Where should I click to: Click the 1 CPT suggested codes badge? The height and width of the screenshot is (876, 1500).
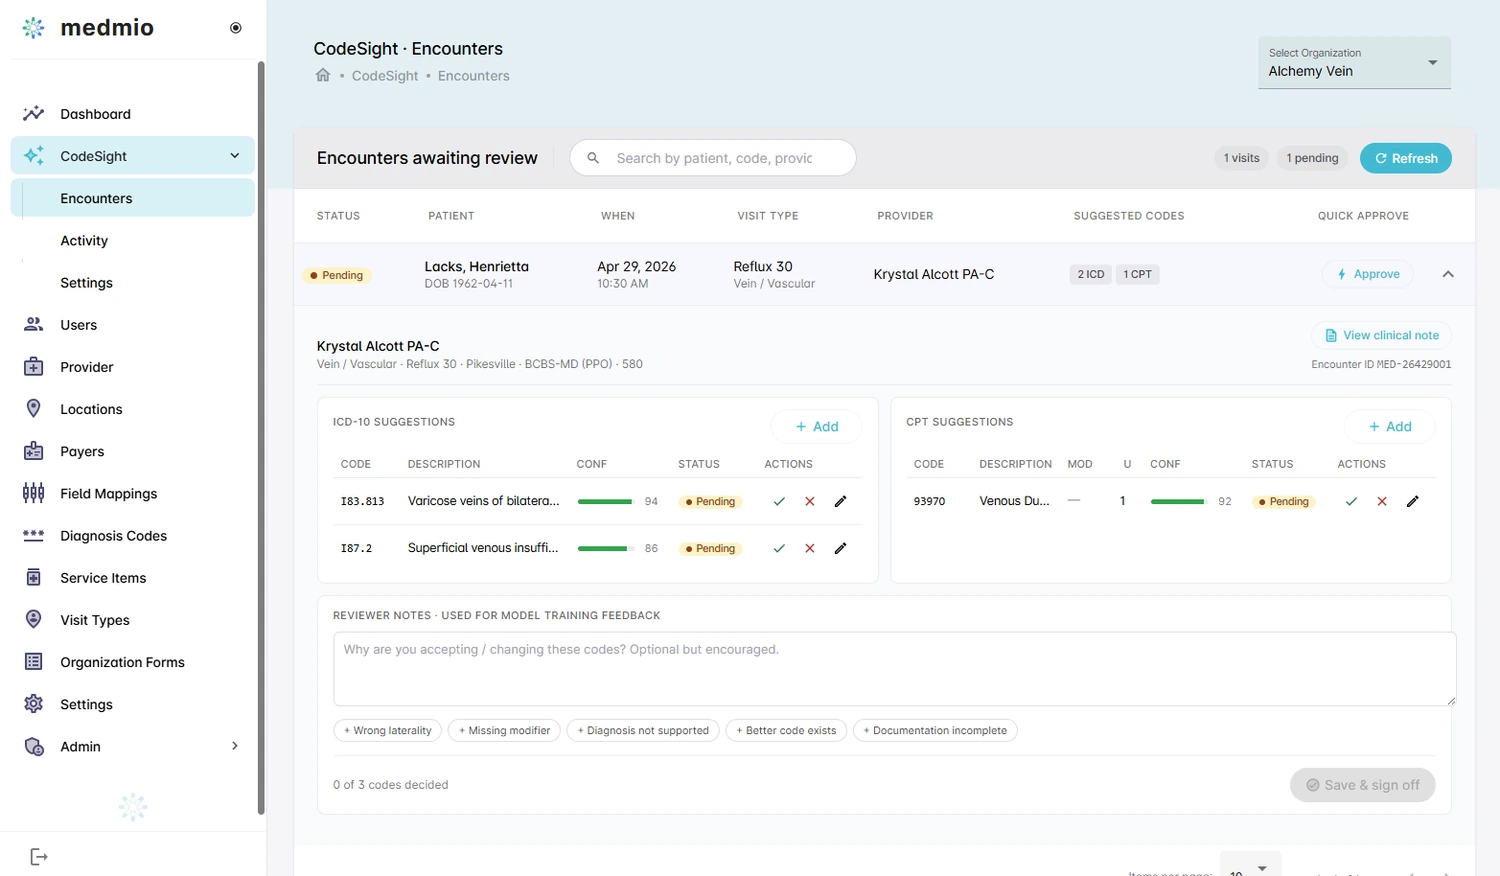(1137, 274)
